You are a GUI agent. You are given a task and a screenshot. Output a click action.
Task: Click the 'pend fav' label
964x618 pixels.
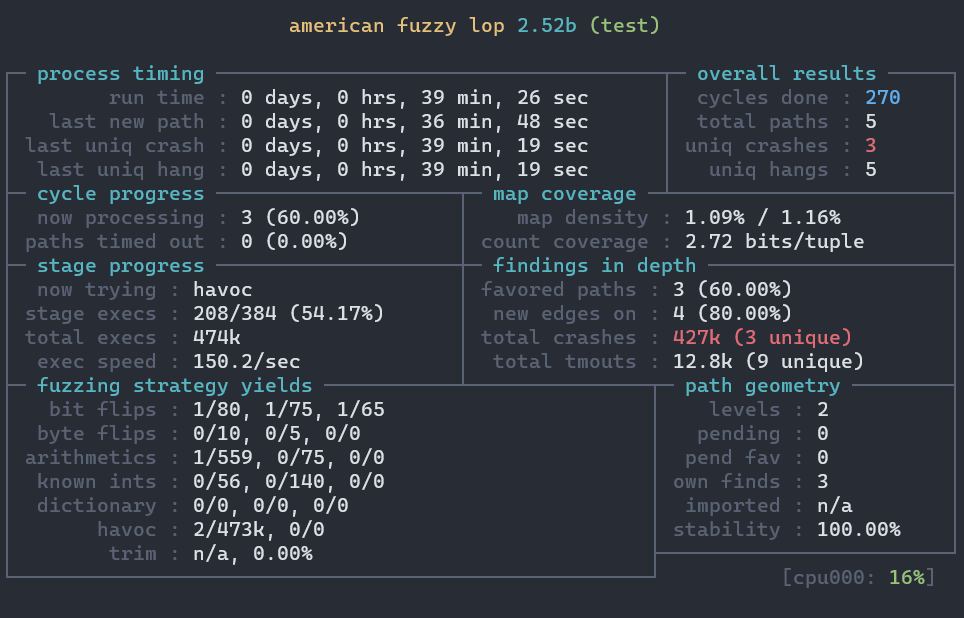732,458
